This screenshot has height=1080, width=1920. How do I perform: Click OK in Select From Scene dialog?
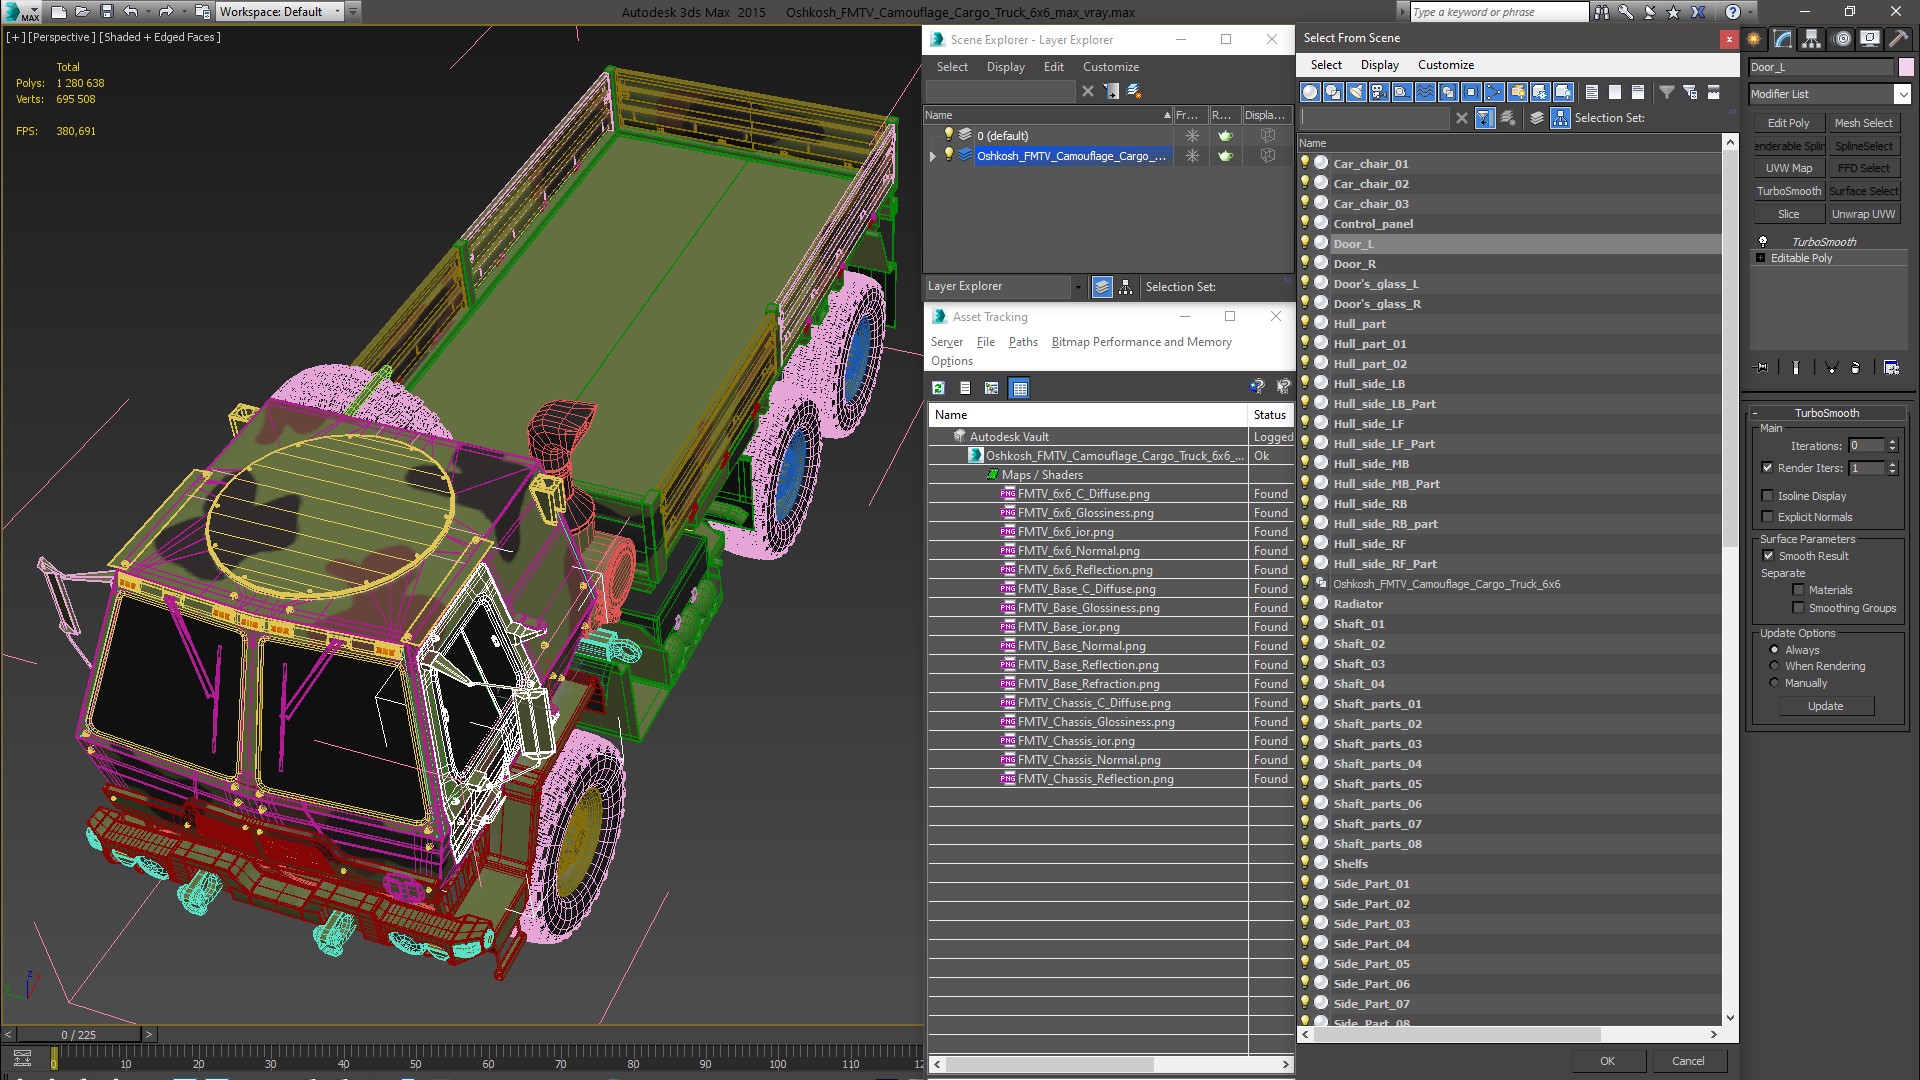click(1607, 1061)
